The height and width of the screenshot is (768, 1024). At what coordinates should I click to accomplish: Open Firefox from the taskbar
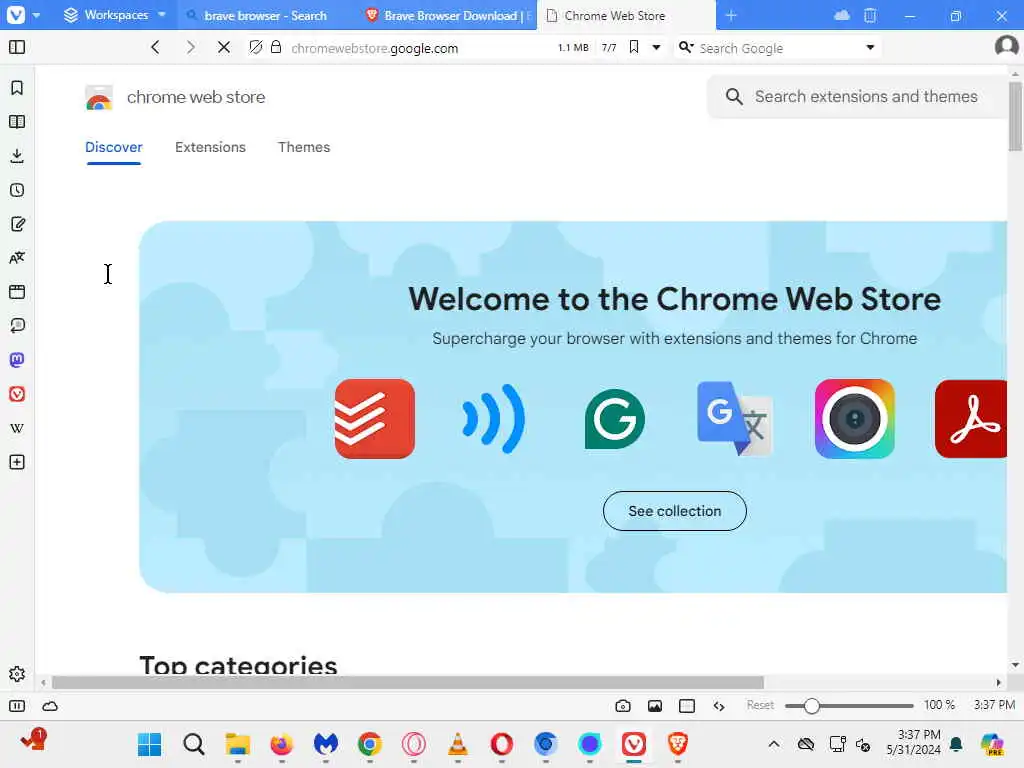(x=281, y=744)
